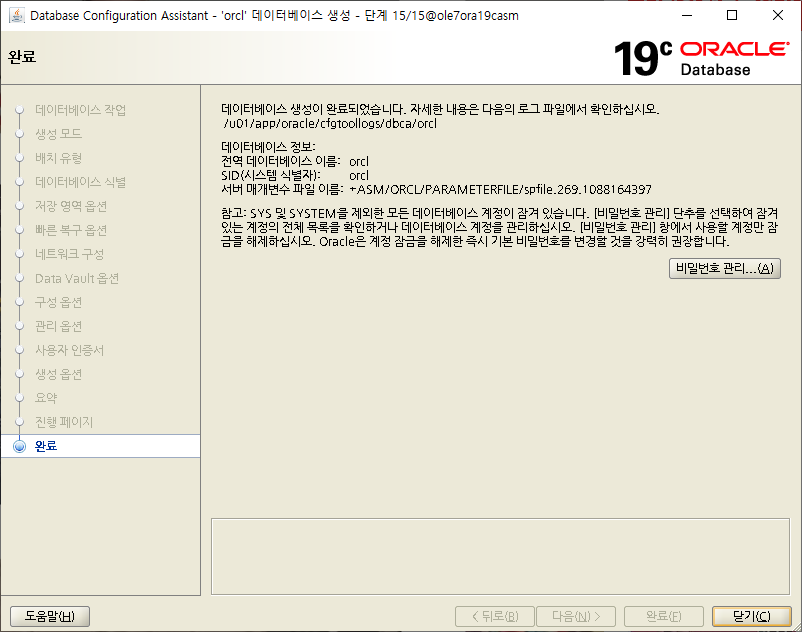The width and height of the screenshot is (802, 632).
Task: Select 생성 모드 step in sidebar
Action: 58,134
